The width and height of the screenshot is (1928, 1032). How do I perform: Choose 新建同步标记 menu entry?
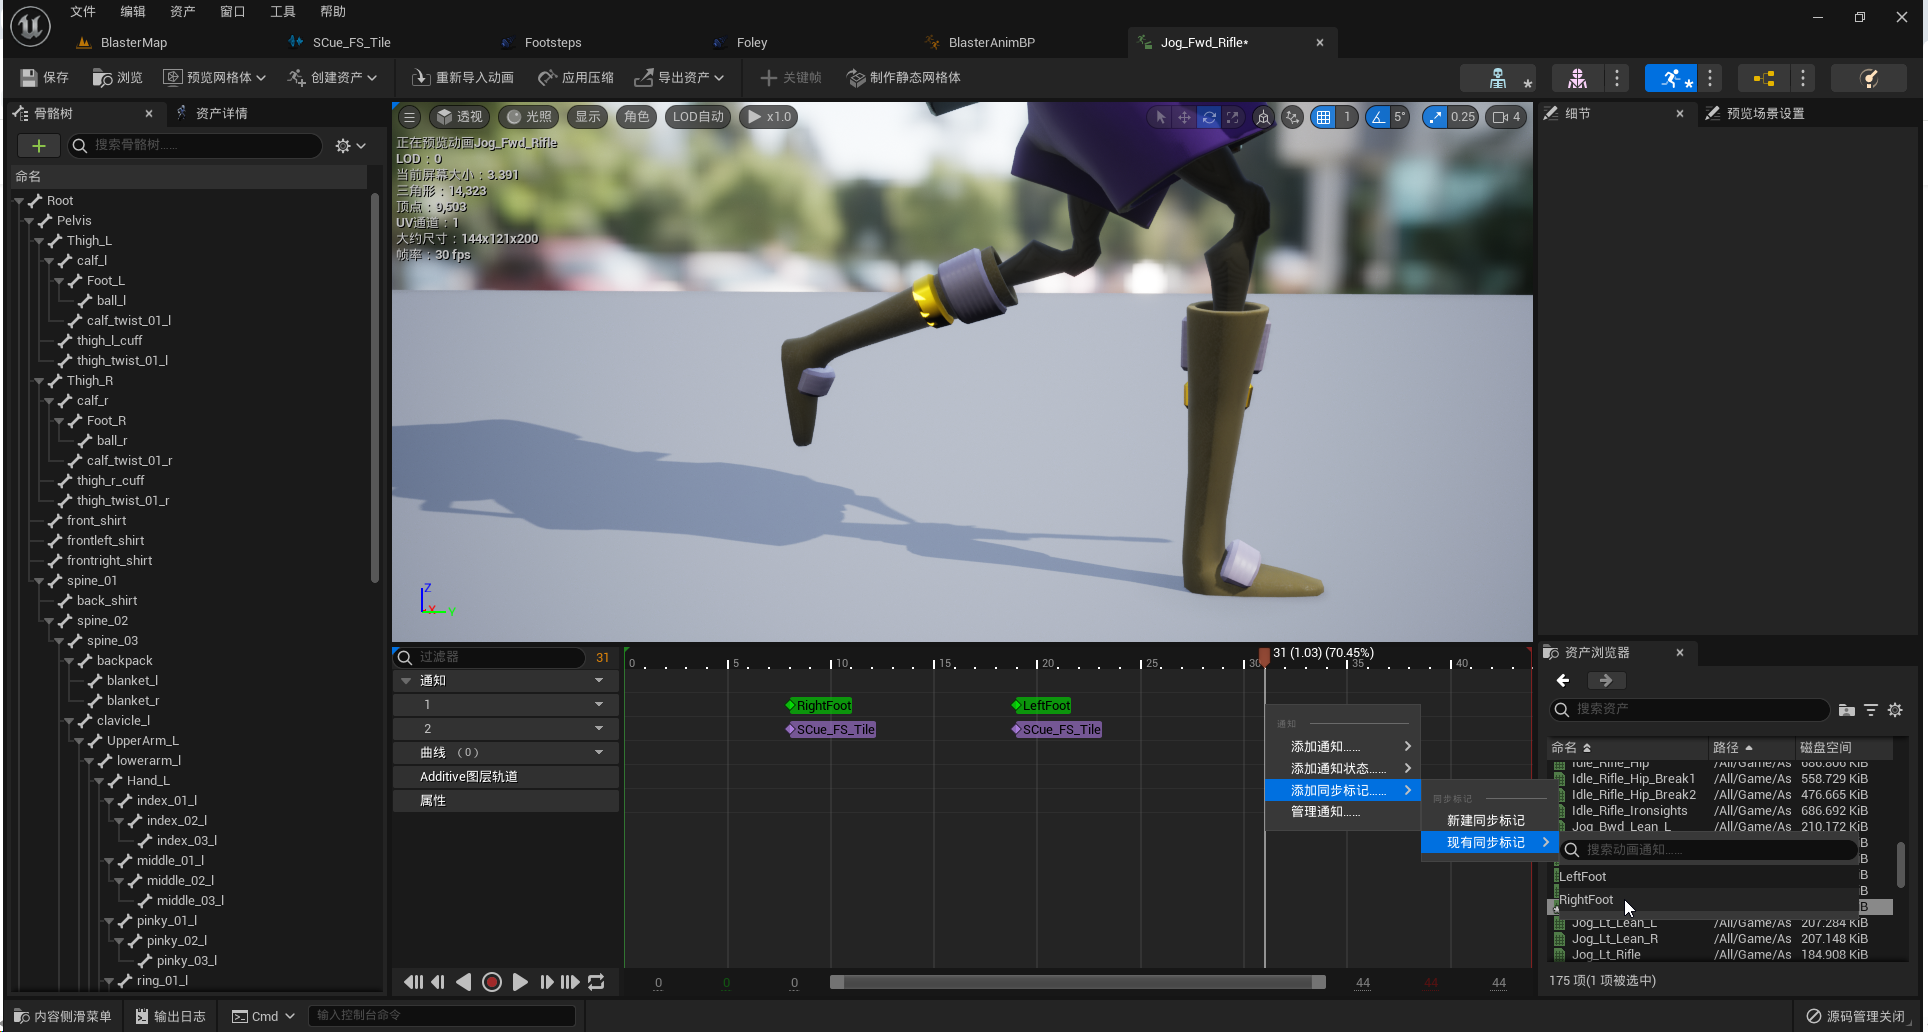1486,821
